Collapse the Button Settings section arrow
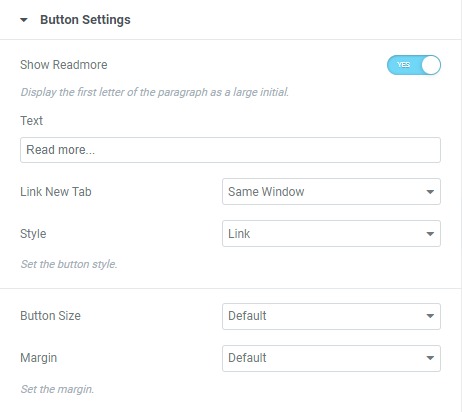 pyautogui.click(x=24, y=20)
